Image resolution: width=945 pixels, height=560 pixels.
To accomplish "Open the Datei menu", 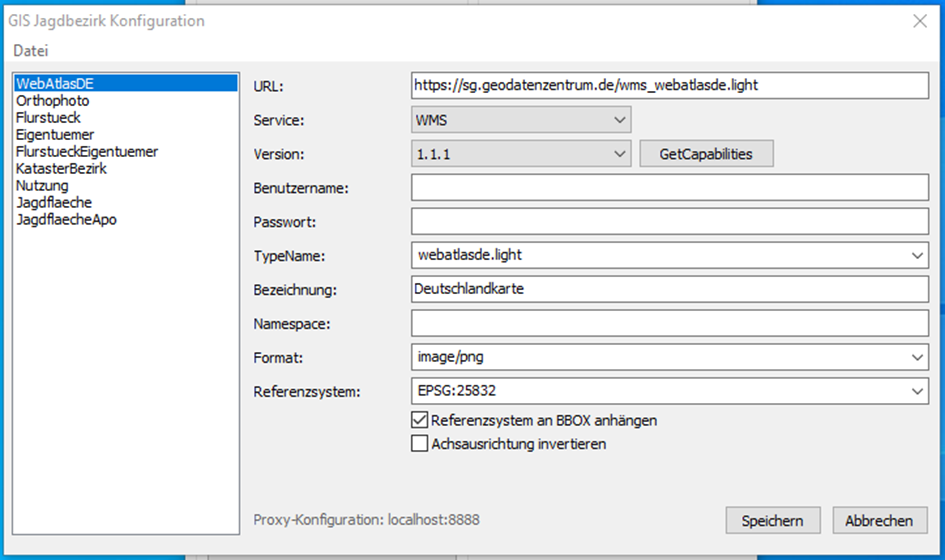I will point(30,51).
